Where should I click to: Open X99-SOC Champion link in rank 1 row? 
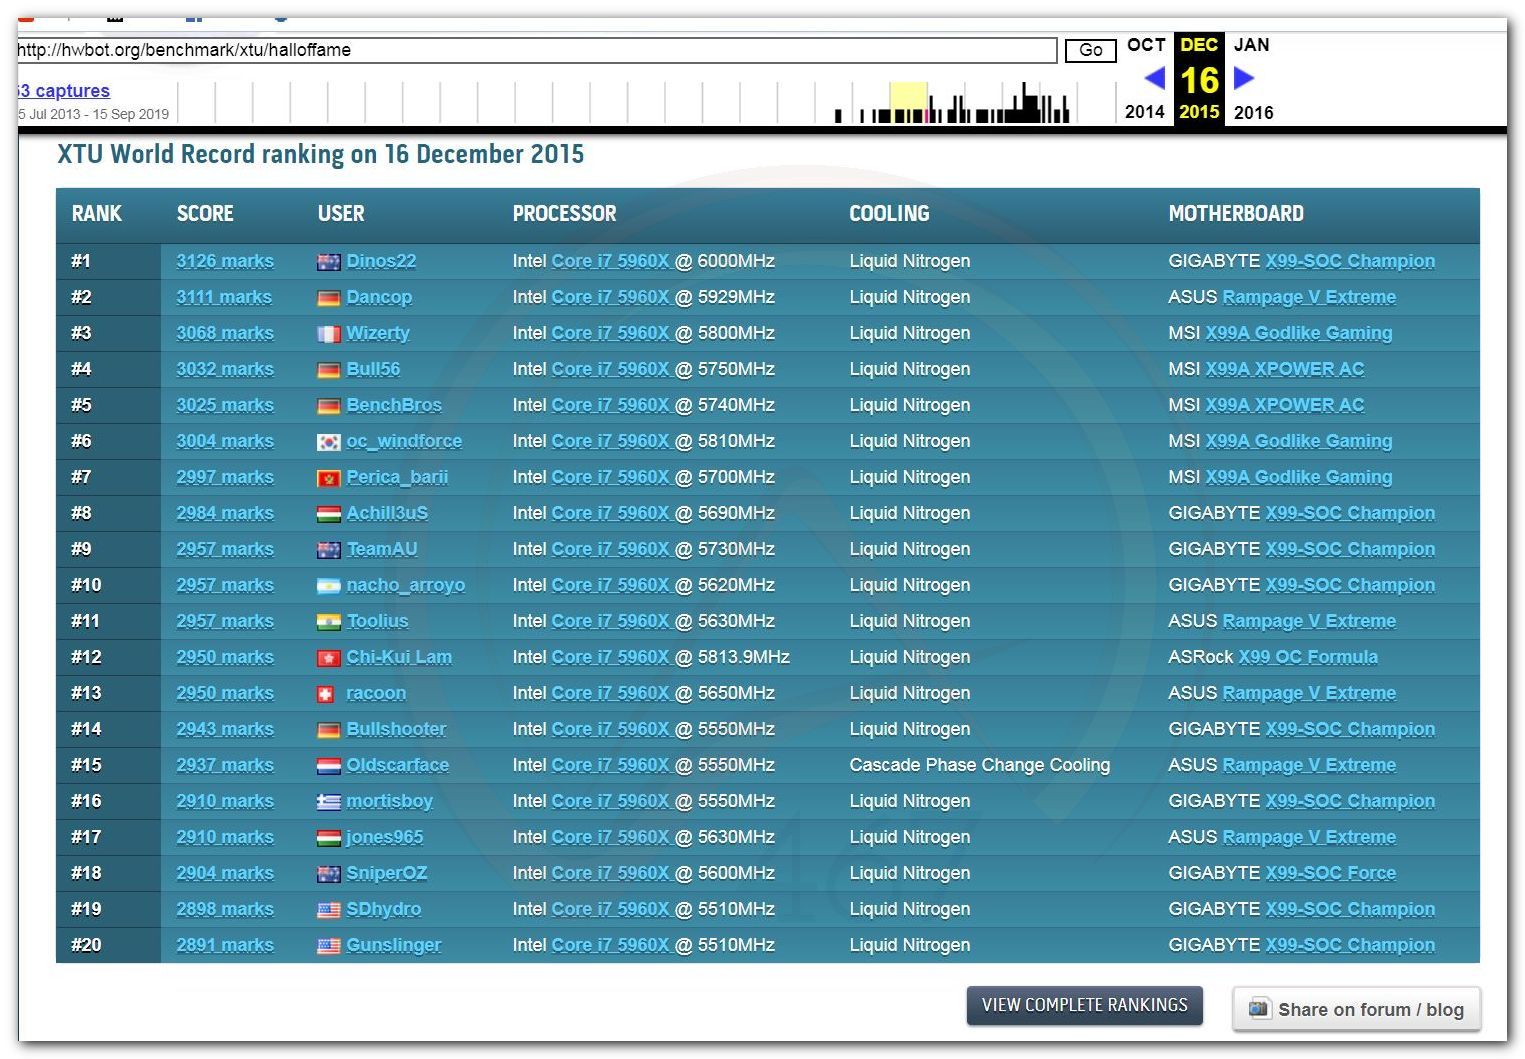coord(1350,261)
